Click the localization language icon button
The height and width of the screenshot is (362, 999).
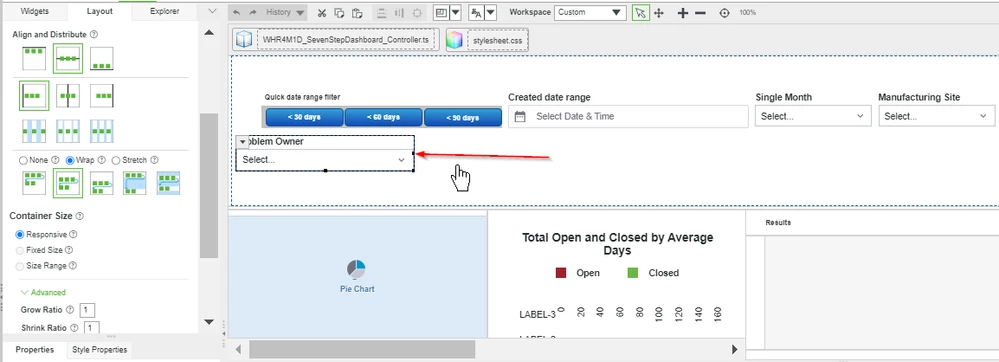pyautogui.click(x=476, y=12)
